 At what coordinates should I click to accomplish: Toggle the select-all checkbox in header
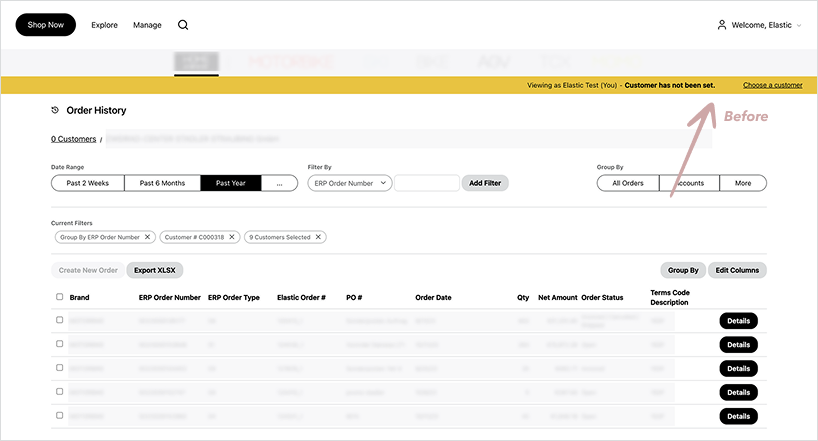point(59,297)
